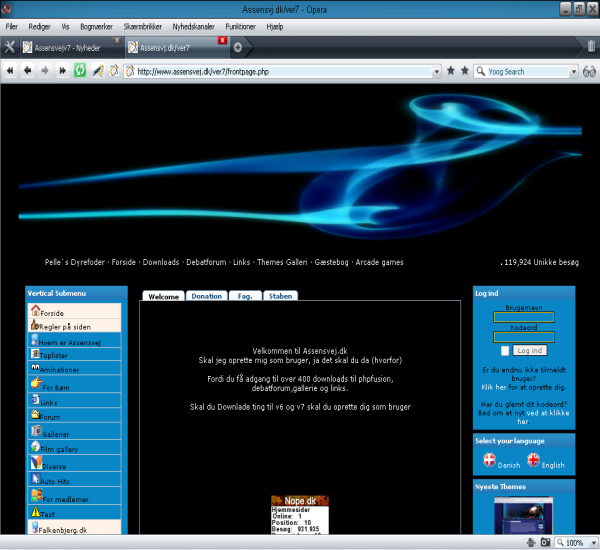Click the search magnifier icon
The height and width of the screenshot is (550, 600).
coord(481,71)
